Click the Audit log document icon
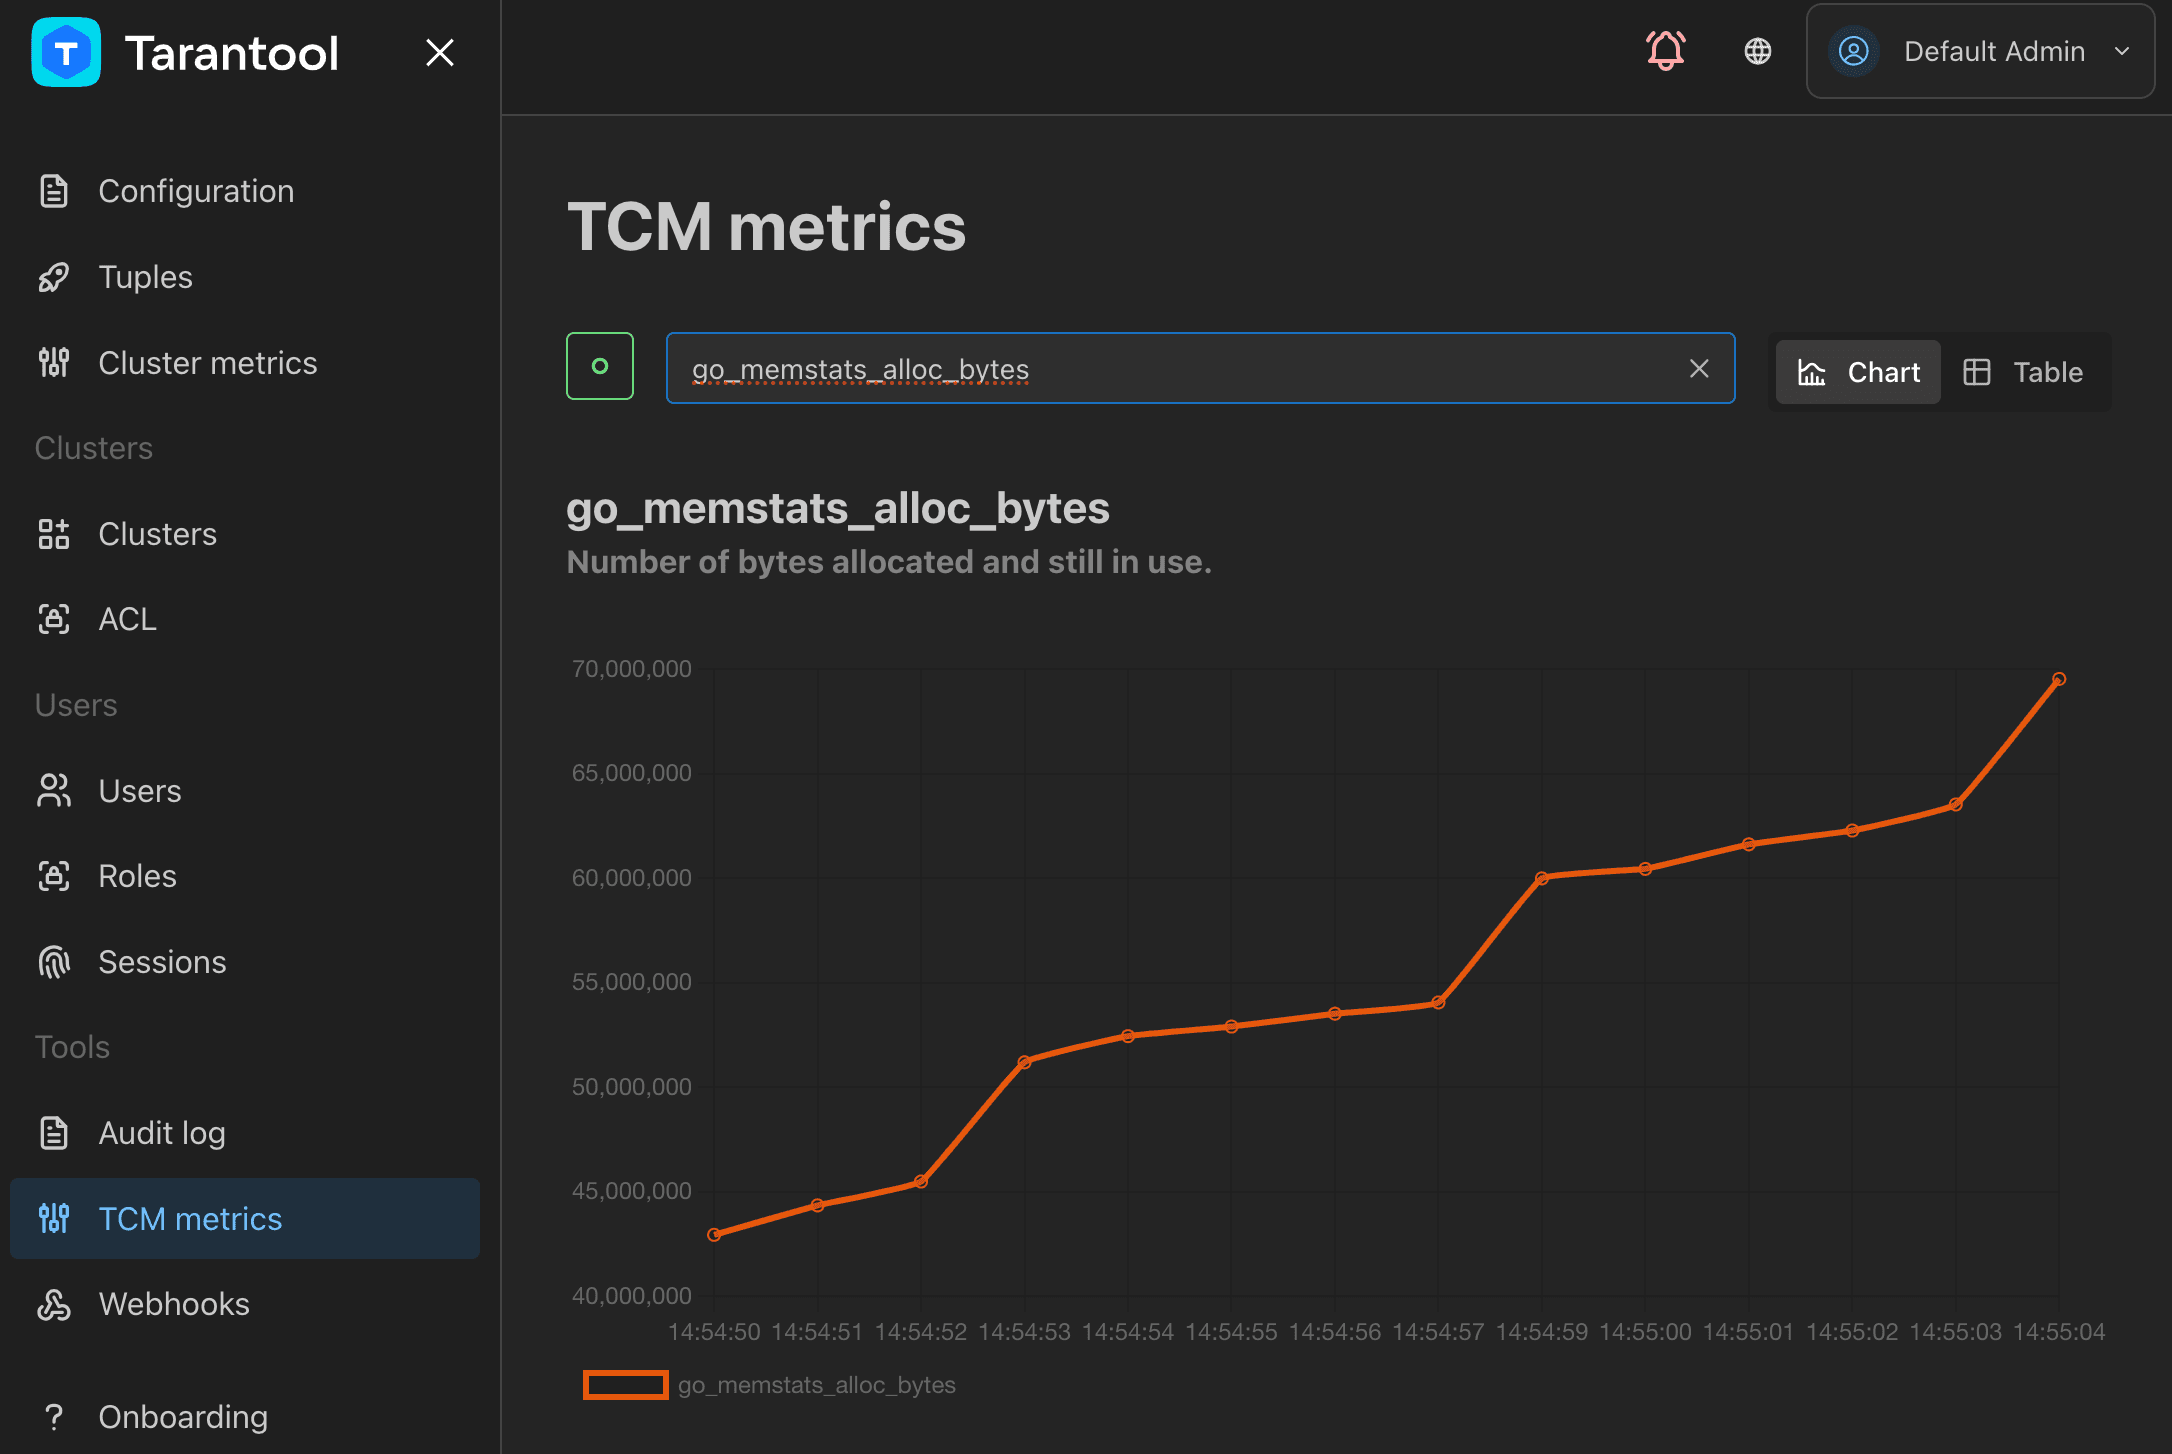This screenshot has height=1454, width=2172. coord(54,1133)
